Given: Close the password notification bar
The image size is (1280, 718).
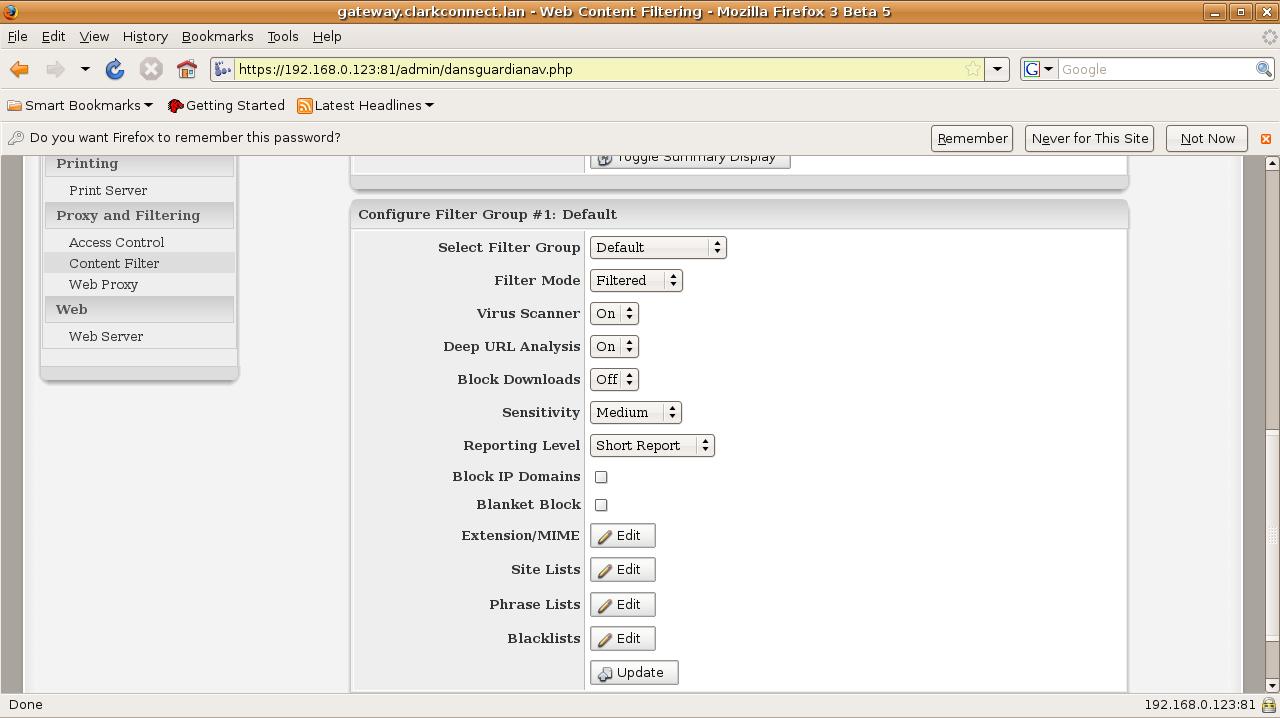Looking at the screenshot, I should click(x=1265, y=139).
